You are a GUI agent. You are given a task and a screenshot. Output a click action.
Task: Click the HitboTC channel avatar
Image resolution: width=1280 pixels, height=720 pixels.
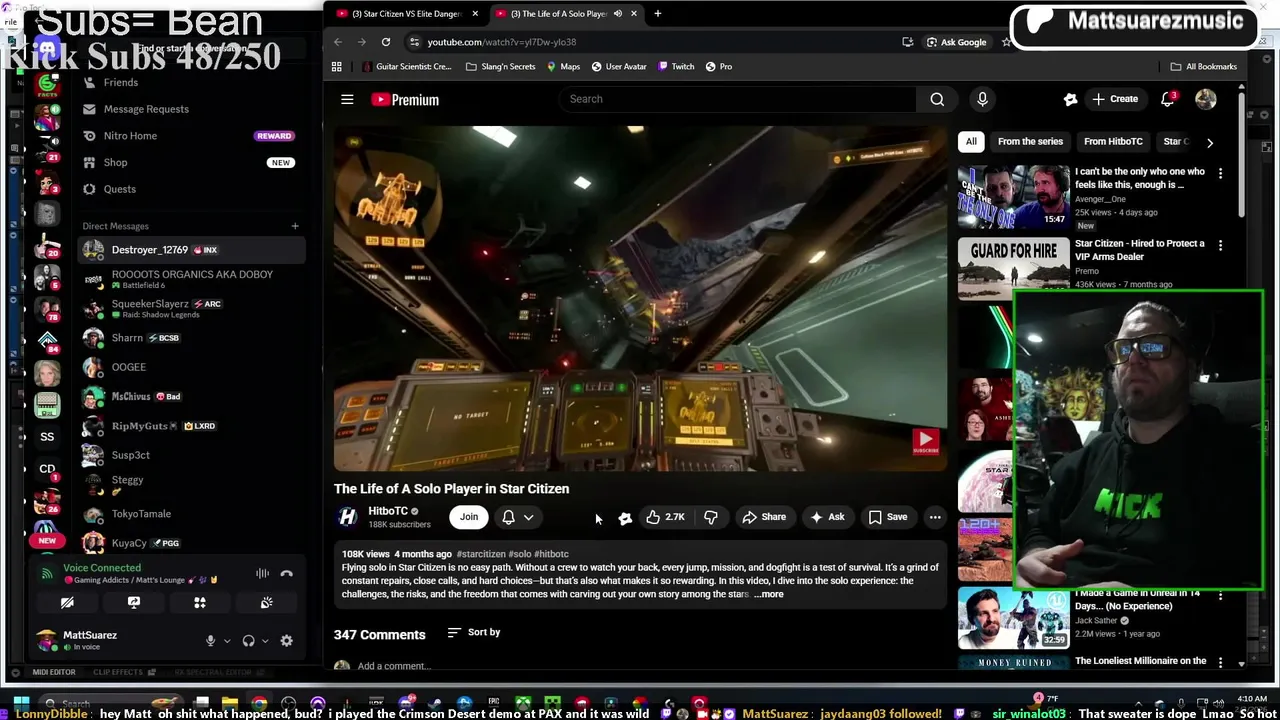tap(347, 517)
